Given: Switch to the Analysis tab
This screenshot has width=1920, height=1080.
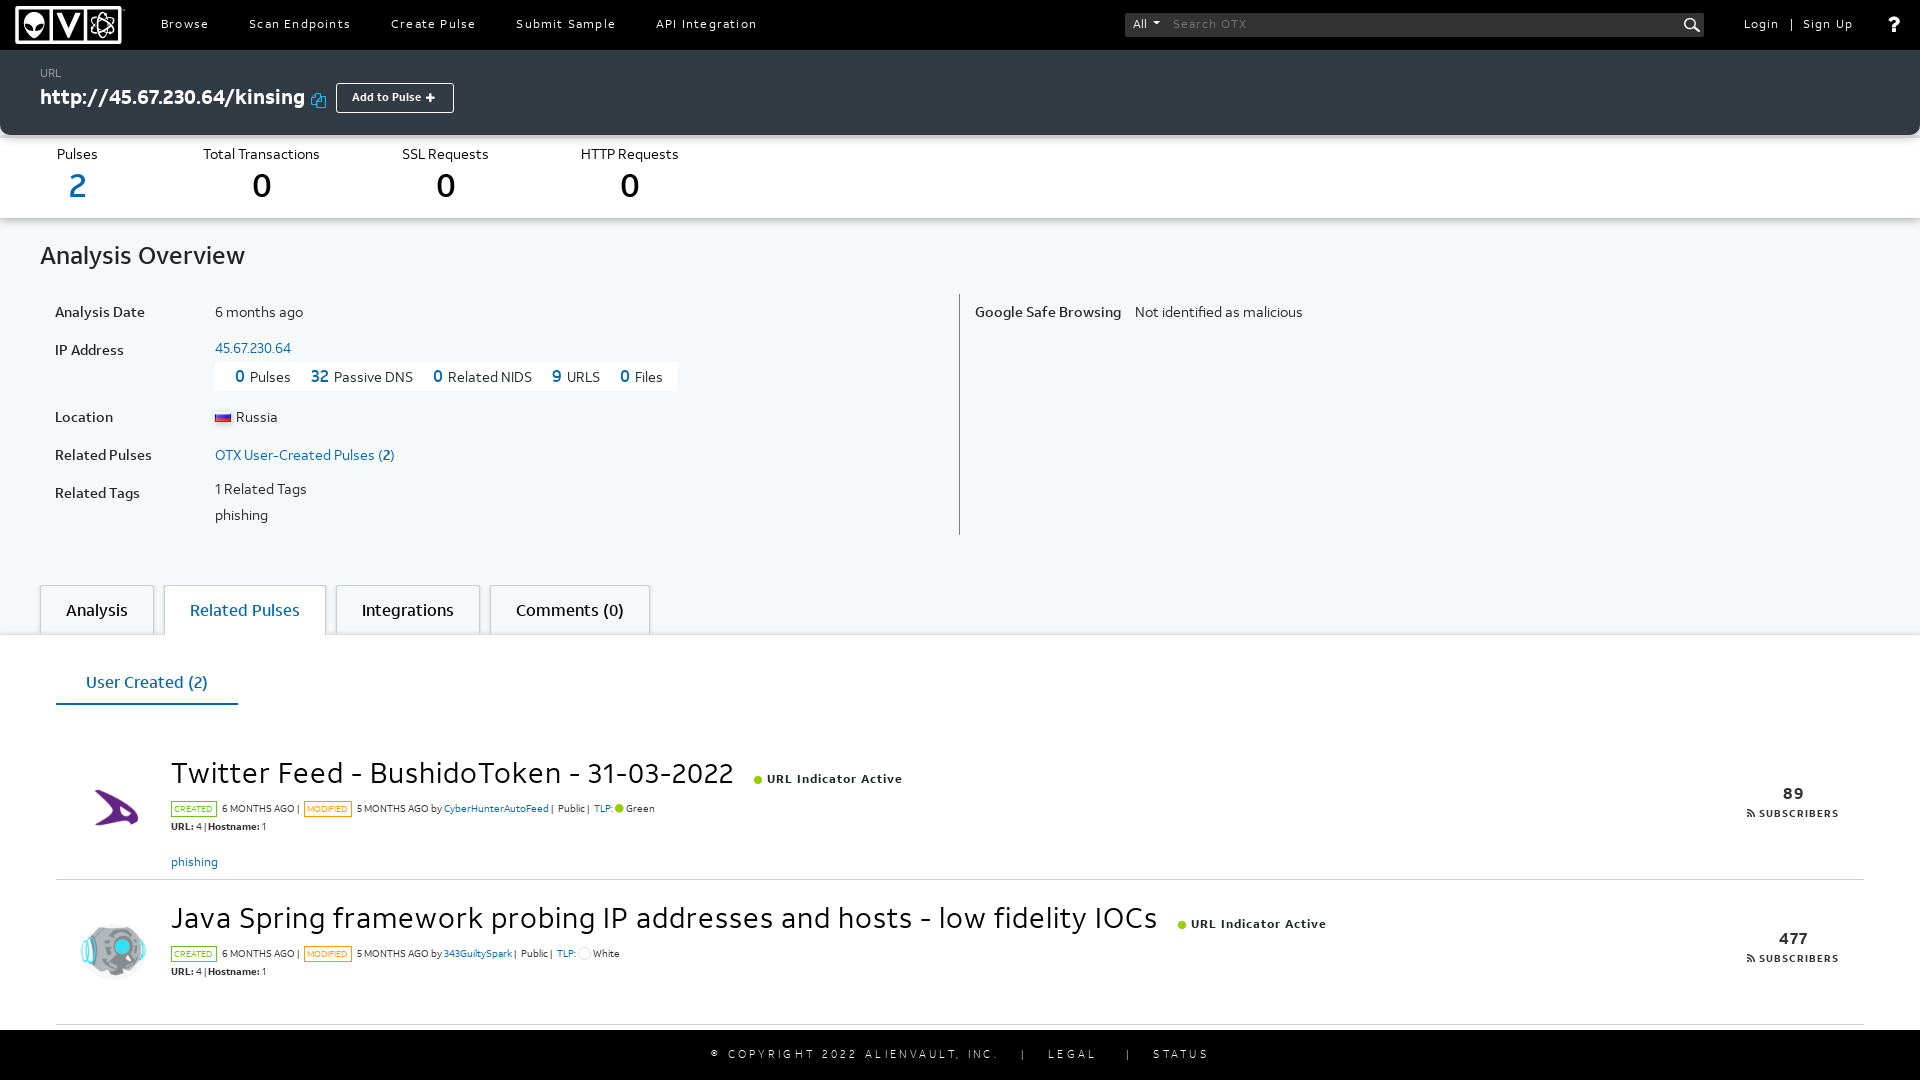Looking at the screenshot, I should [x=97, y=610].
